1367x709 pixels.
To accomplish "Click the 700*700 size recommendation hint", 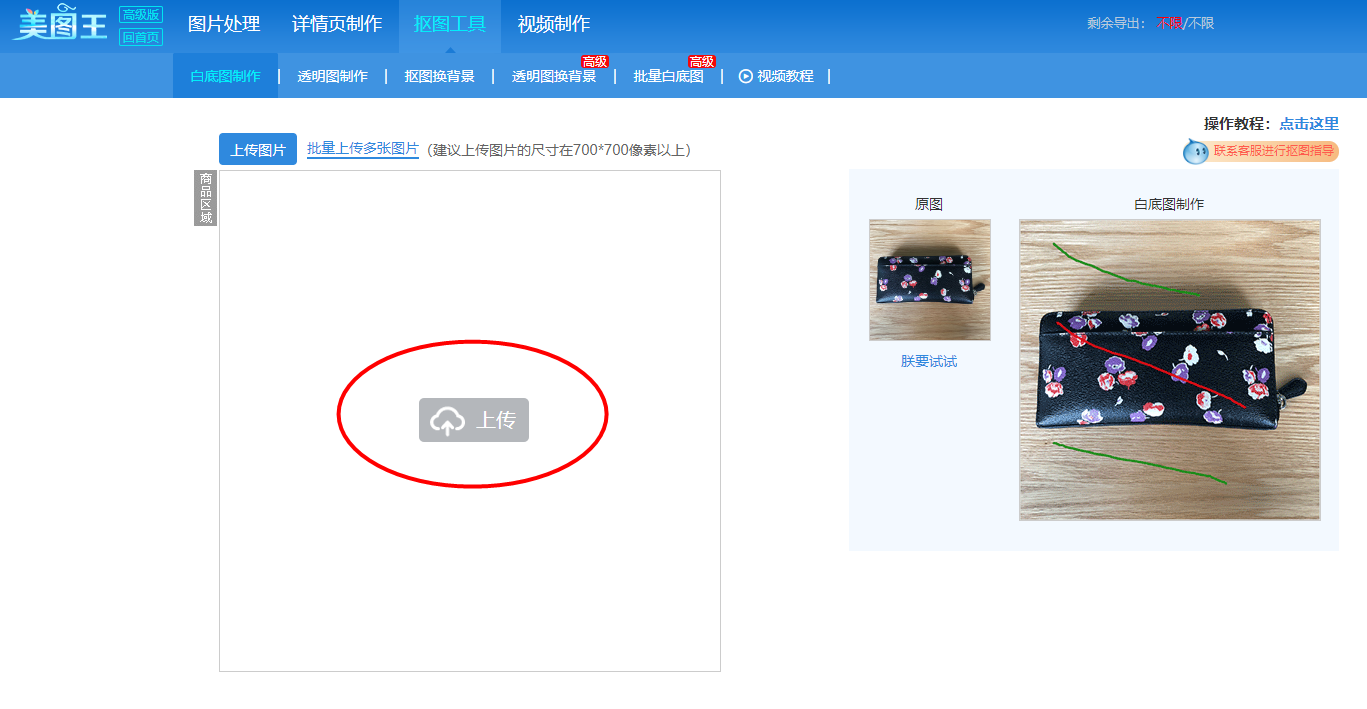I will click(x=559, y=150).
